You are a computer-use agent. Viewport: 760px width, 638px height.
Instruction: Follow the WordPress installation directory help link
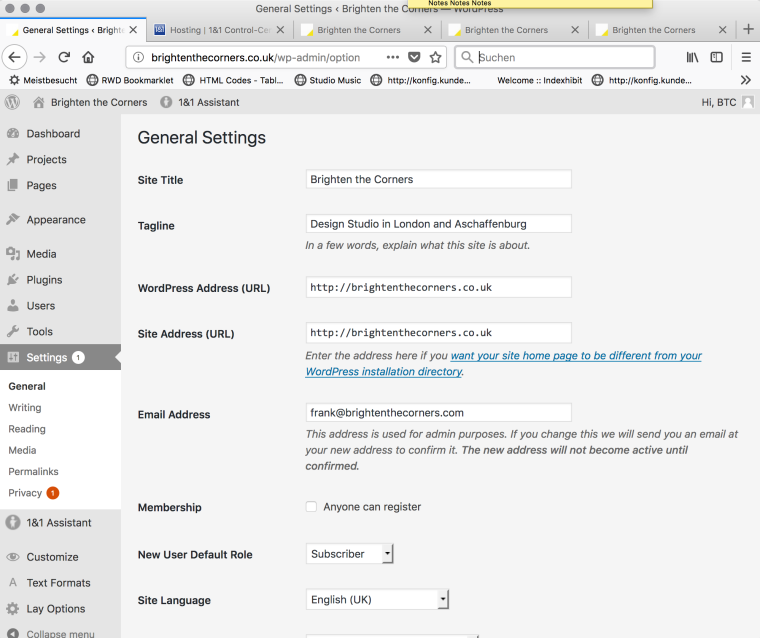pos(384,371)
